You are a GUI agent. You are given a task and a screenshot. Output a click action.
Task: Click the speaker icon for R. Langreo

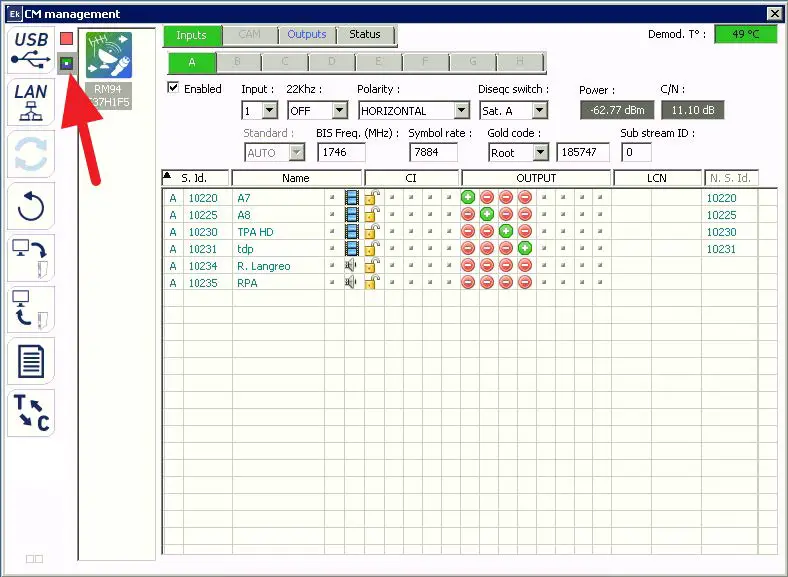pos(350,265)
